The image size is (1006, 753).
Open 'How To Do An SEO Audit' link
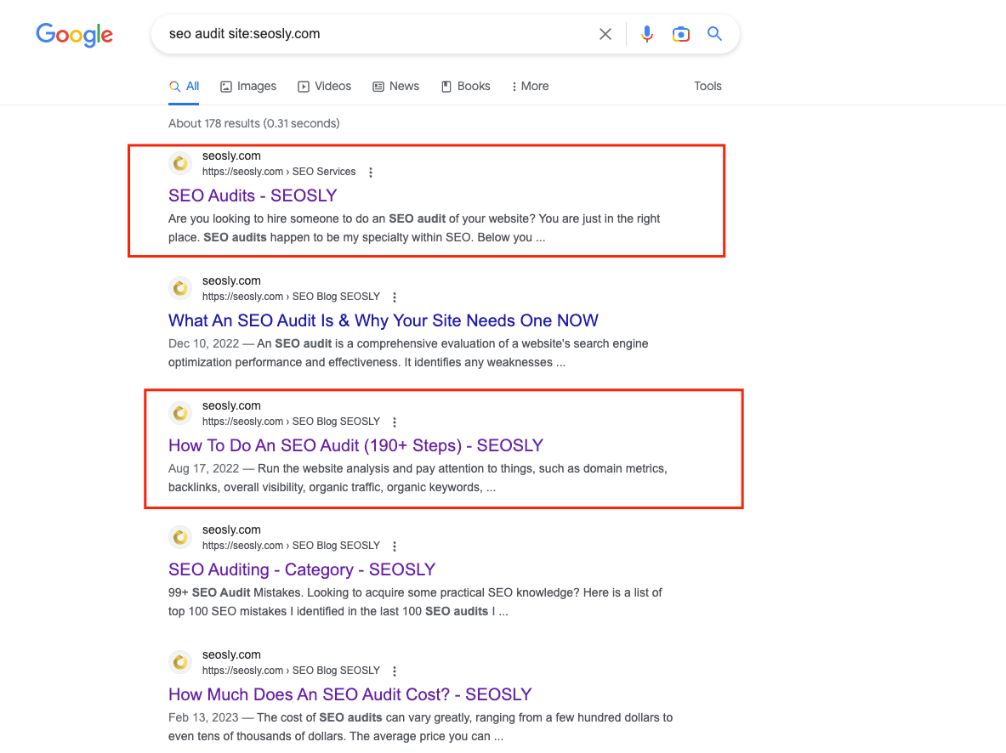pos(355,446)
